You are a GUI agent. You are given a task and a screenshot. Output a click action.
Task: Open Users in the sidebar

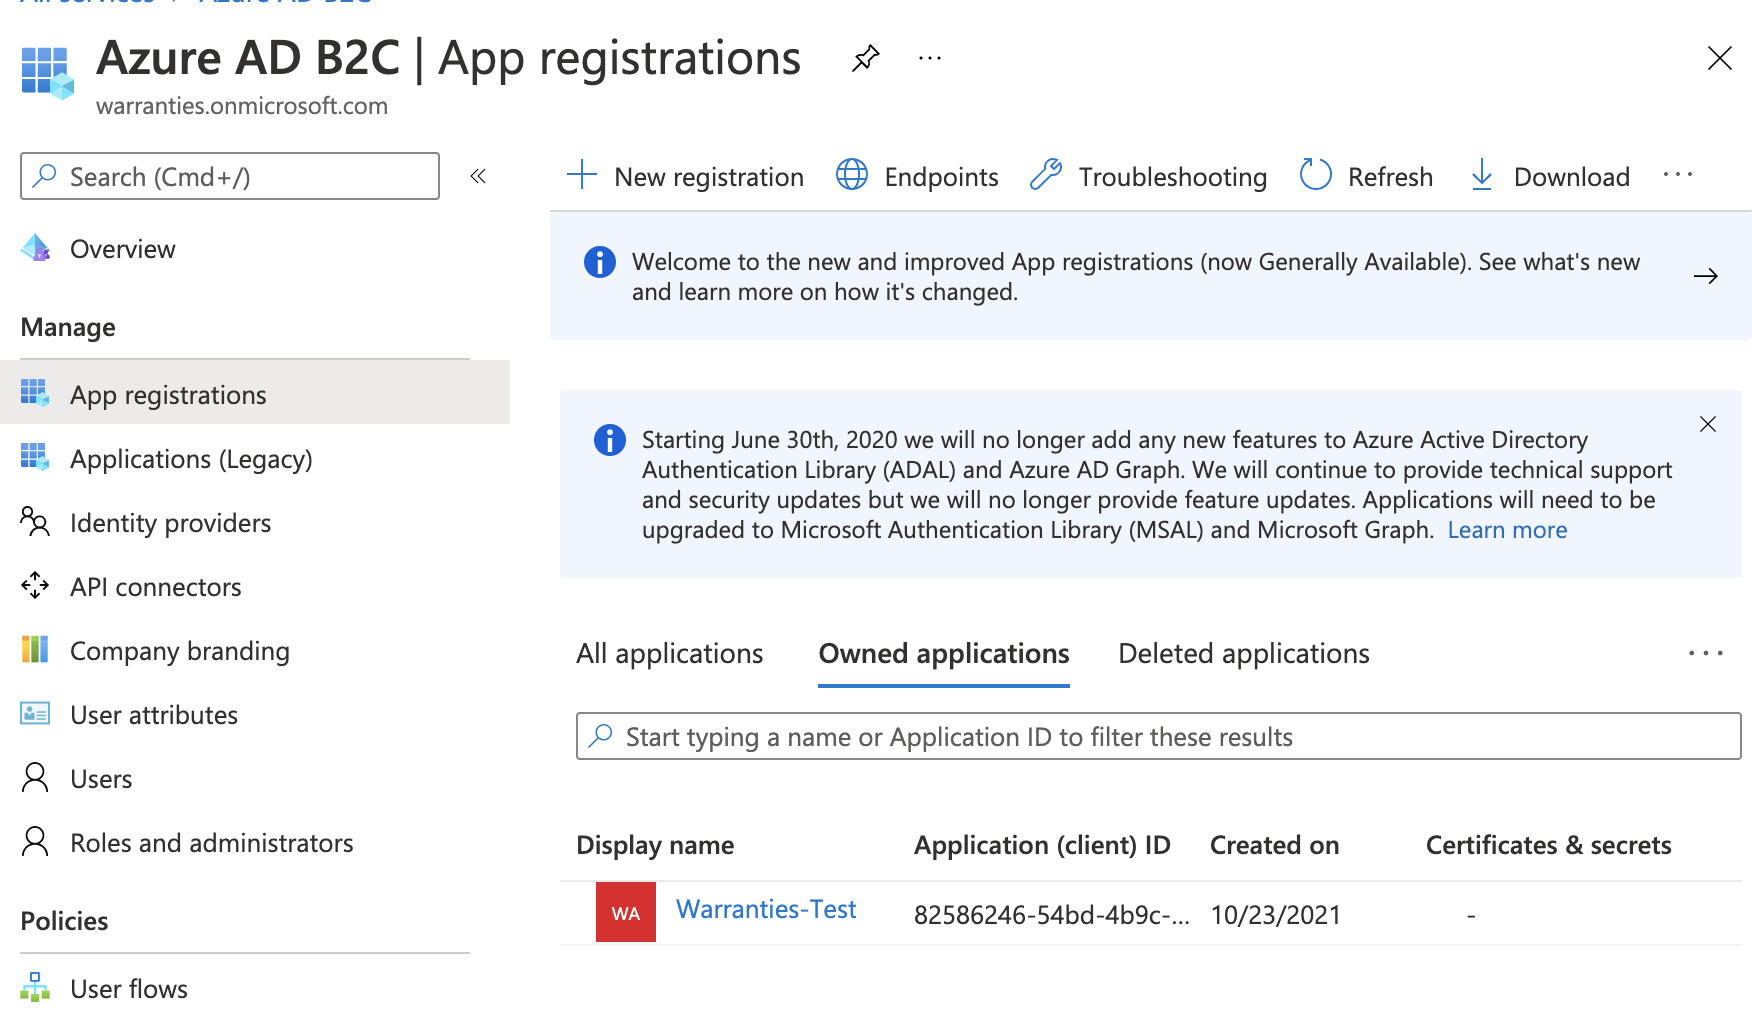coord(101,779)
